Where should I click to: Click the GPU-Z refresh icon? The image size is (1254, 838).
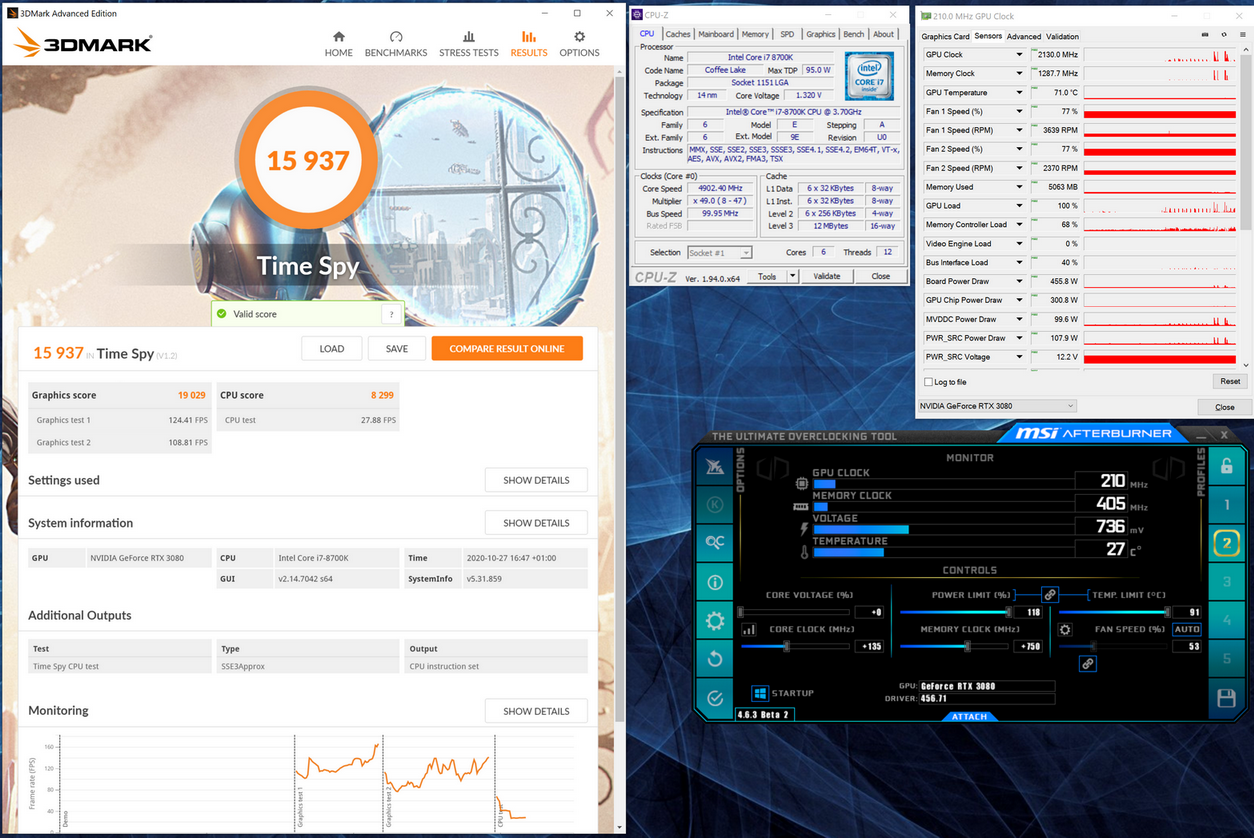[x=1224, y=35]
